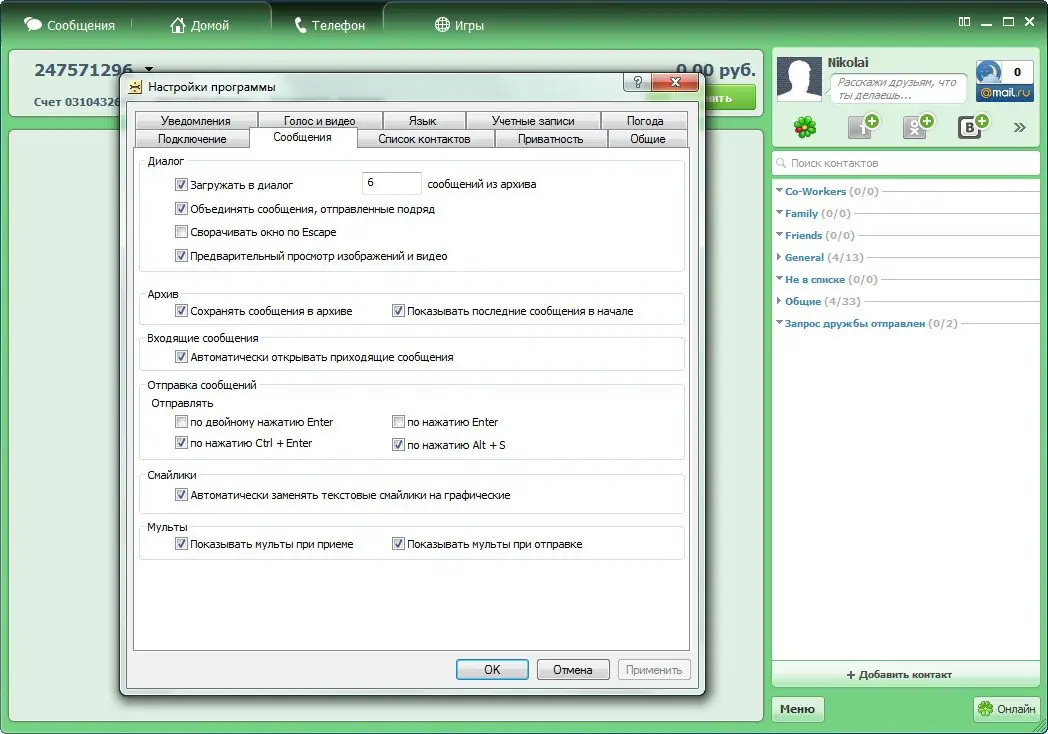Viewport: 1048px width, 734px height.
Task: Close the Настройки программы dialog
Action: coord(675,82)
